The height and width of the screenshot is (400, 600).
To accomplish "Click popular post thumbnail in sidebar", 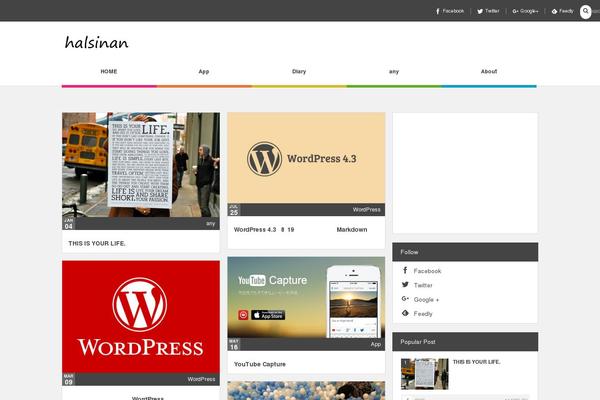I will [x=424, y=374].
